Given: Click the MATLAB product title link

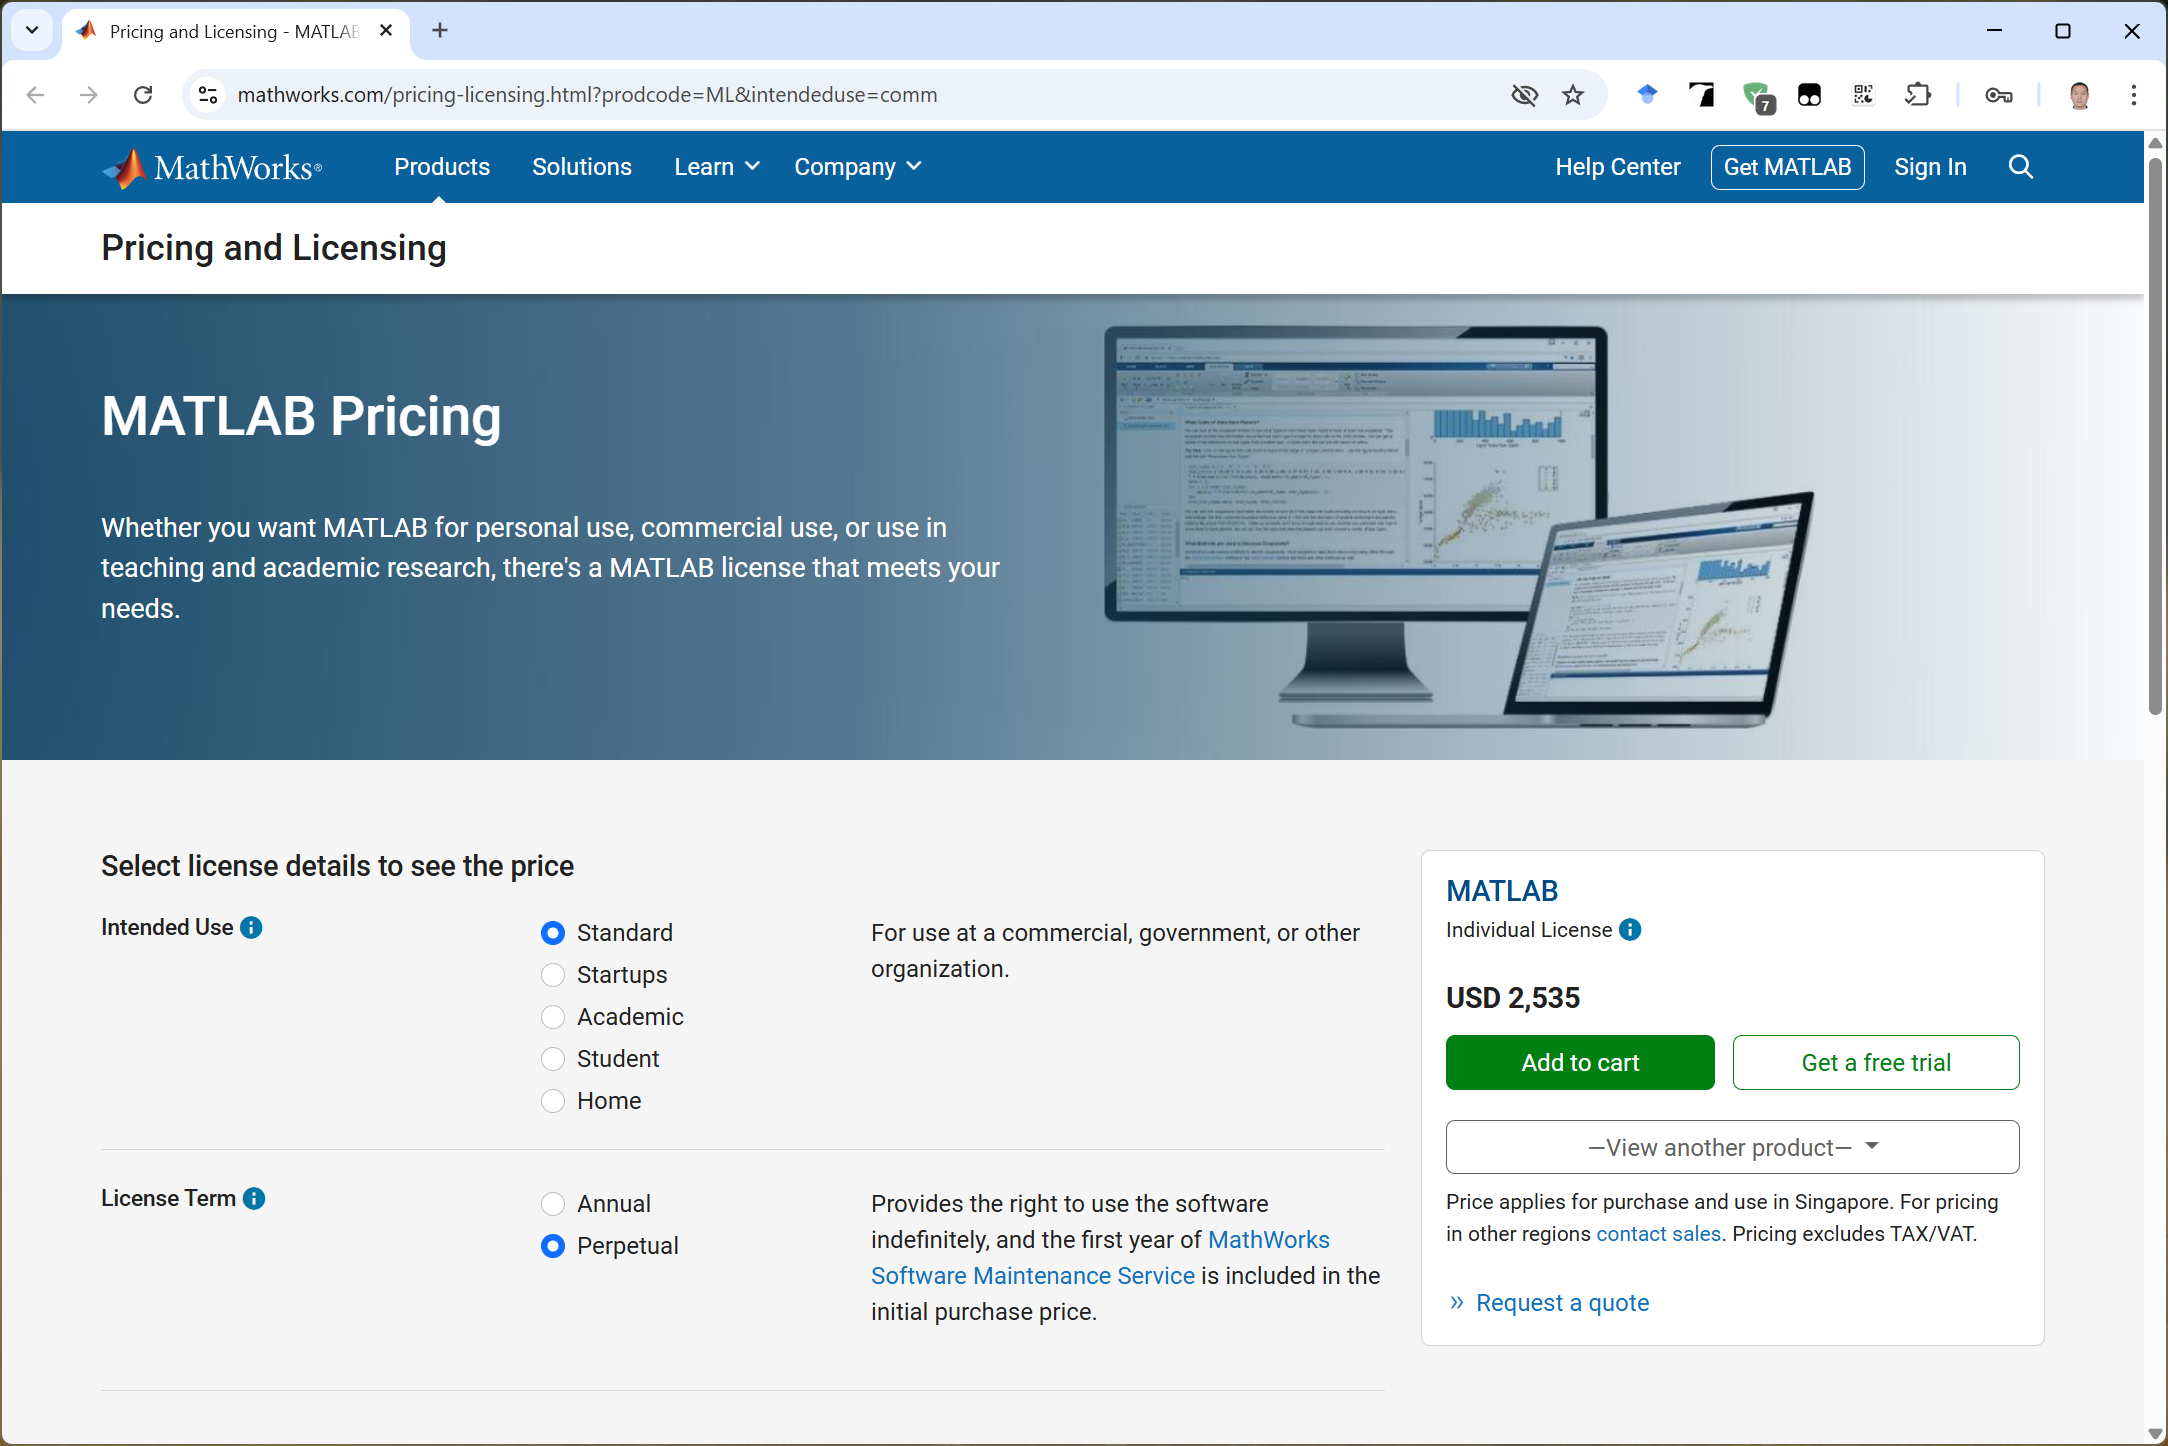Looking at the screenshot, I should pyautogui.click(x=1502, y=891).
